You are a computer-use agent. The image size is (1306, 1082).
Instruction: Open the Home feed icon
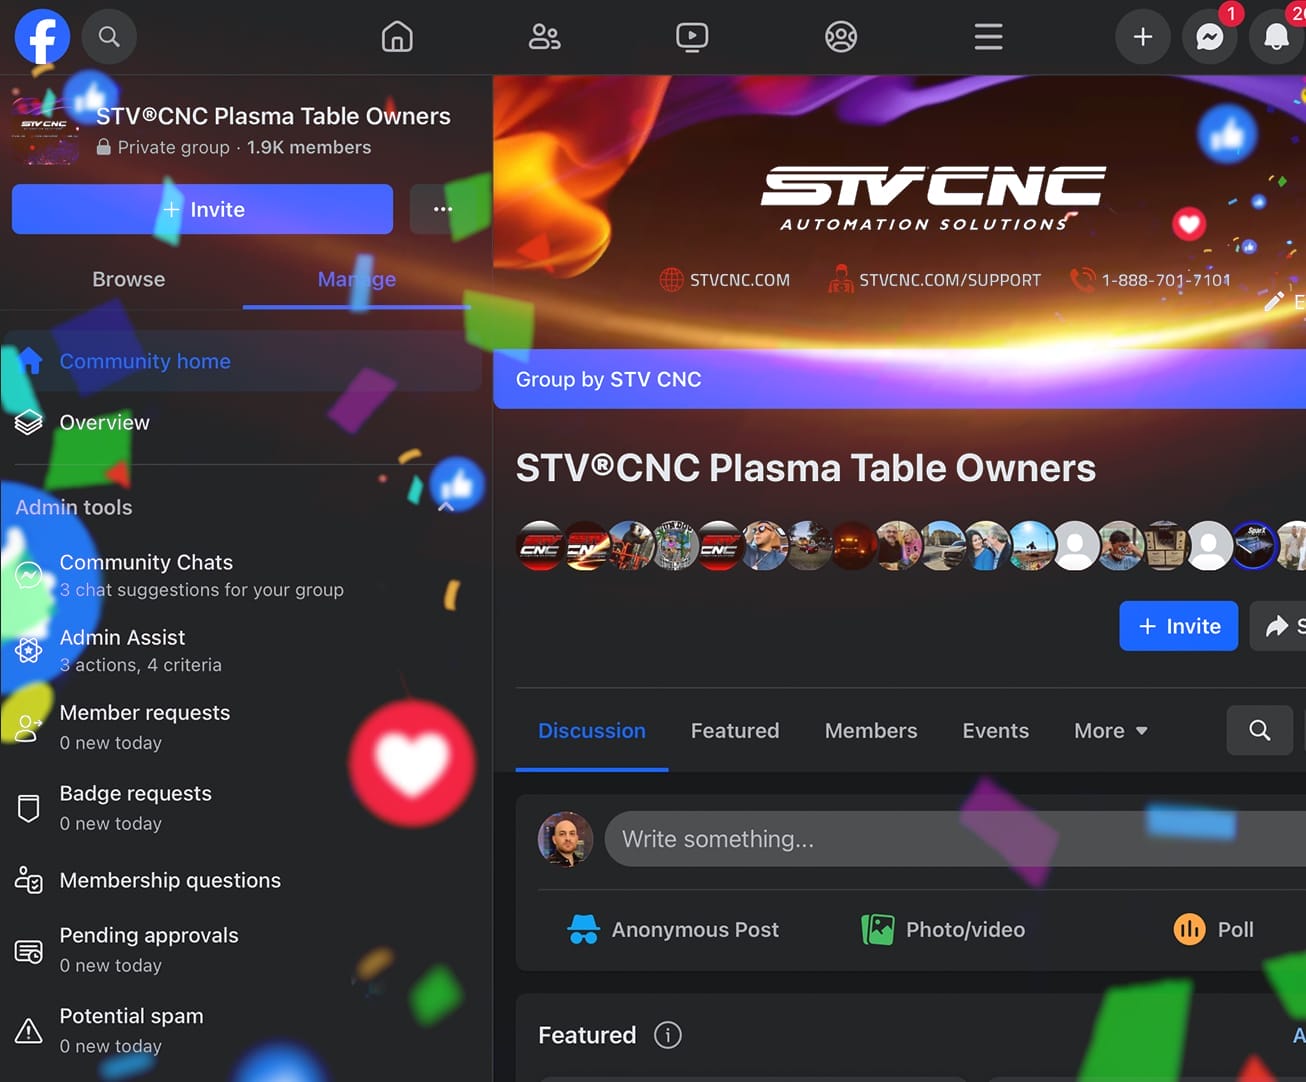[x=397, y=37]
